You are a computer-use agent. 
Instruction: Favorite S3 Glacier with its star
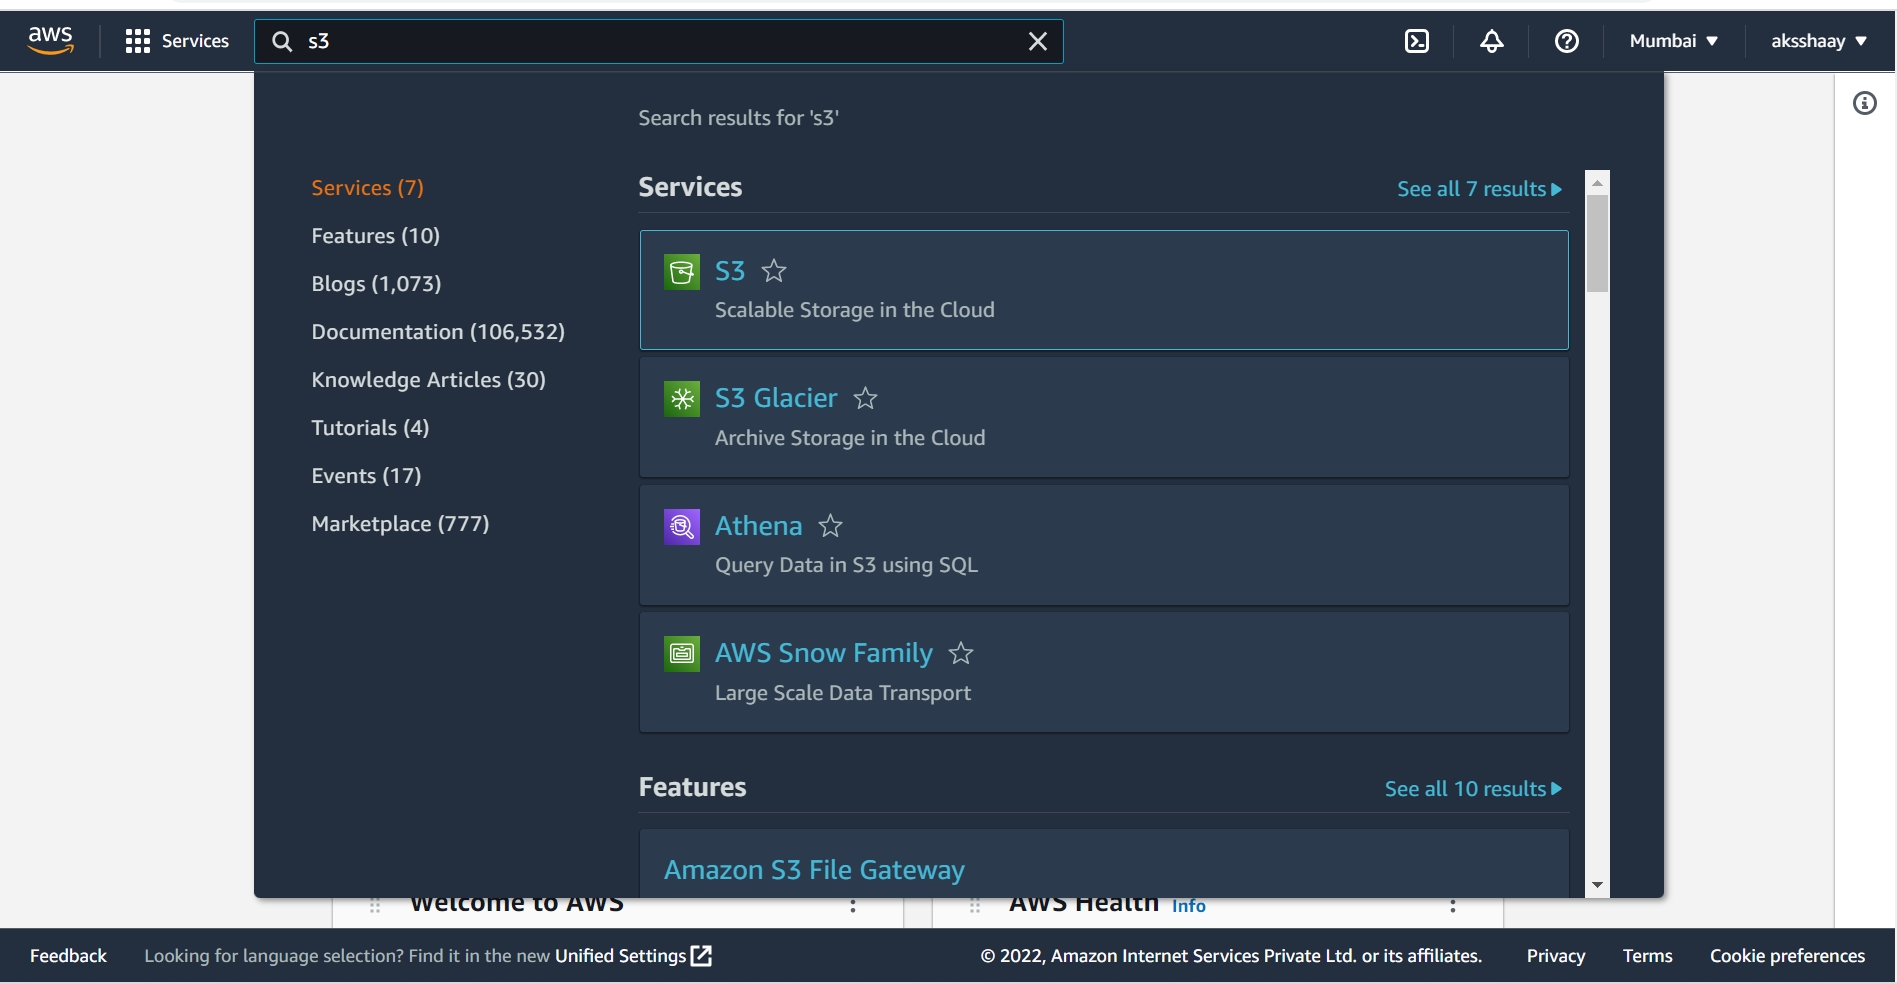click(866, 398)
